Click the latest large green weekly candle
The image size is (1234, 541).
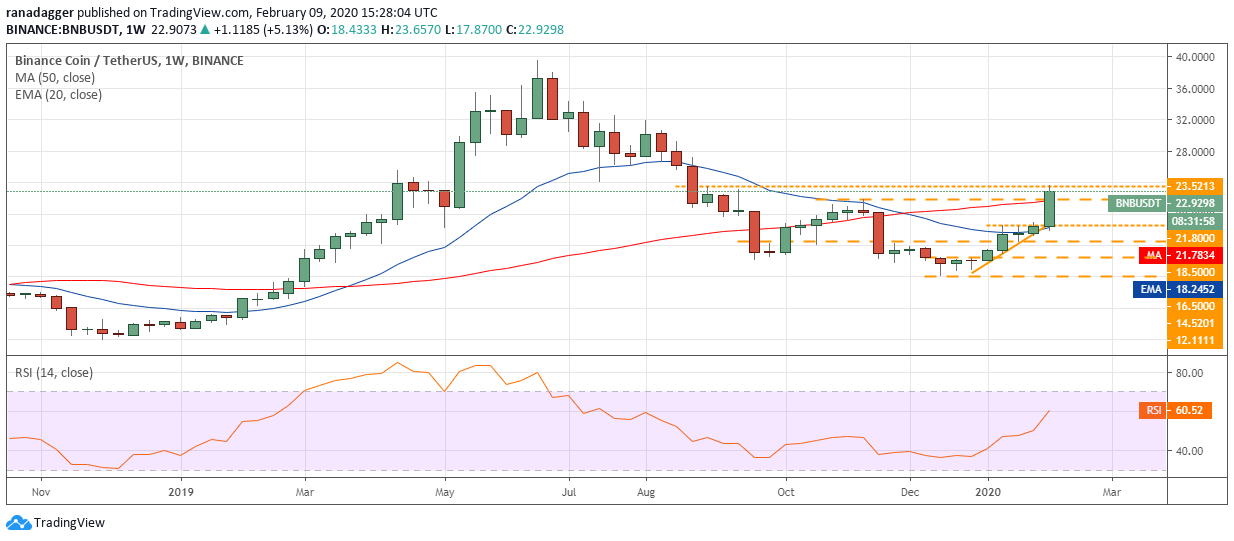tap(1049, 208)
